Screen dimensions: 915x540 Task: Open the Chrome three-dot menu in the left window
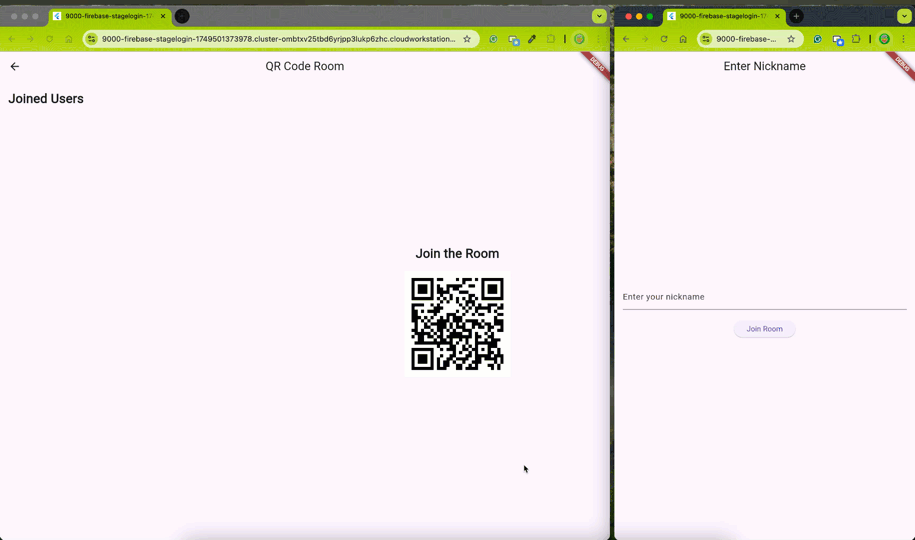pyautogui.click(x=598, y=39)
